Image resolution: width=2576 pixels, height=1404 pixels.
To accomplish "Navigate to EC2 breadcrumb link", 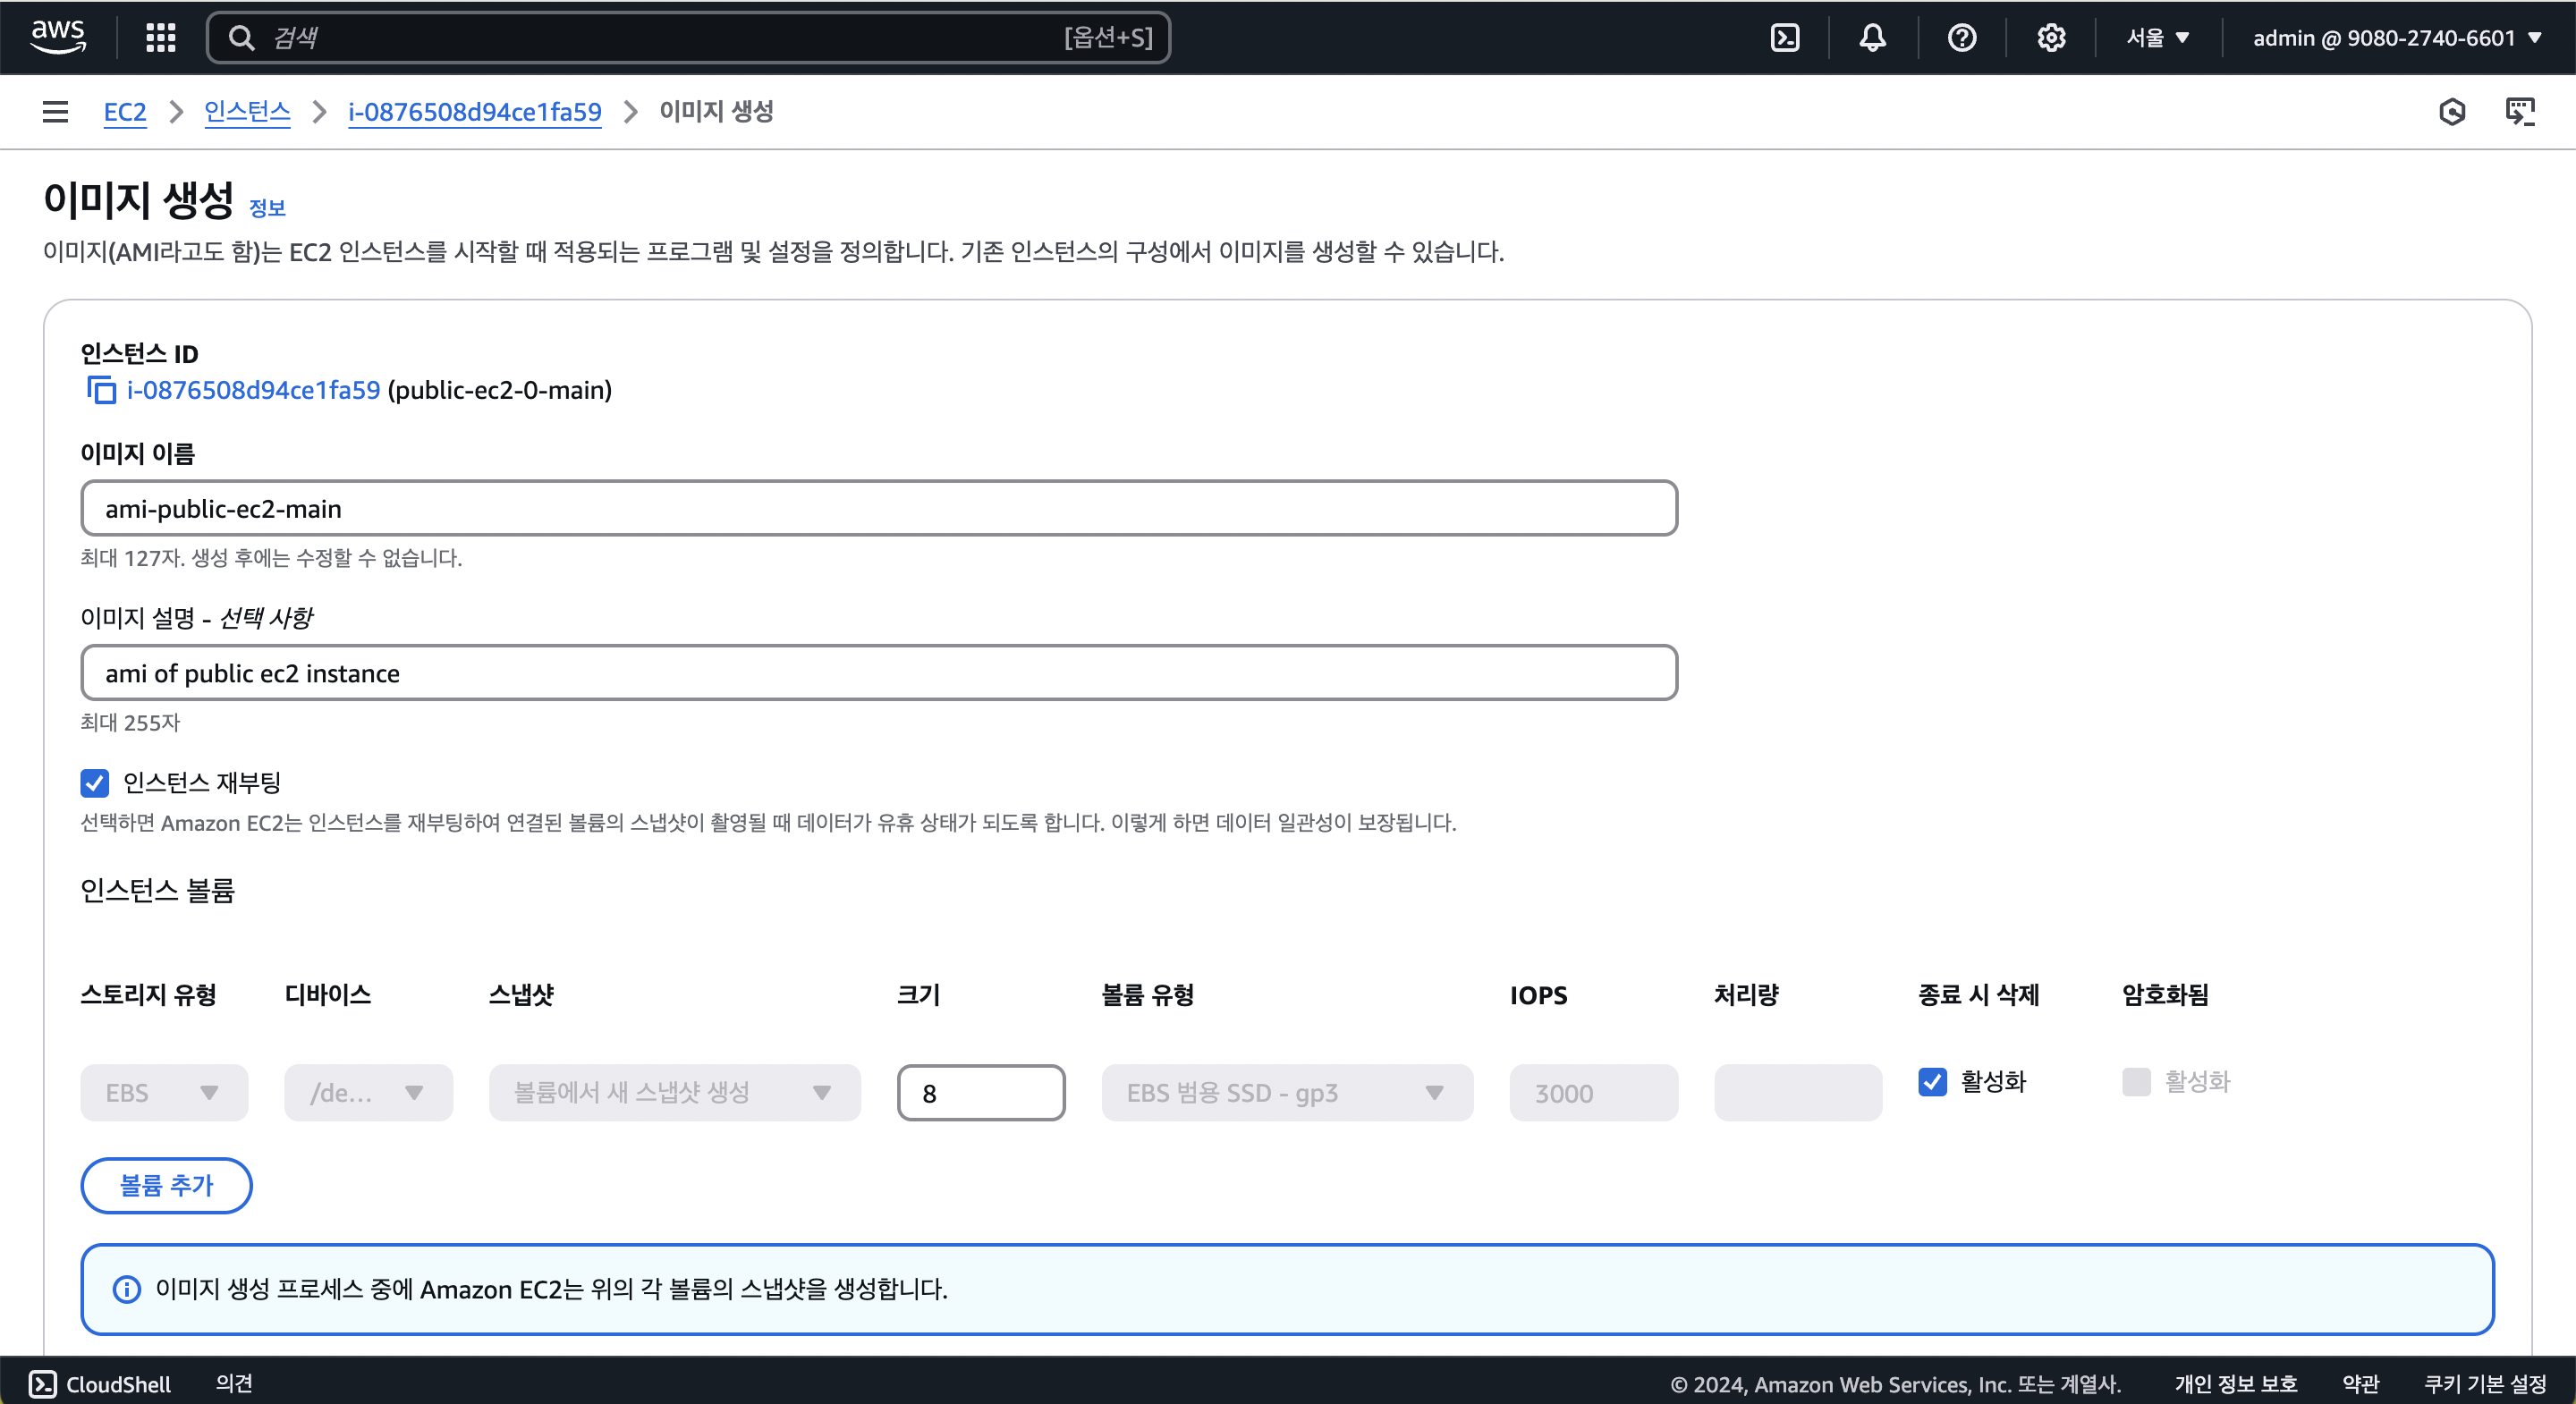I will [x=125, y=112].
